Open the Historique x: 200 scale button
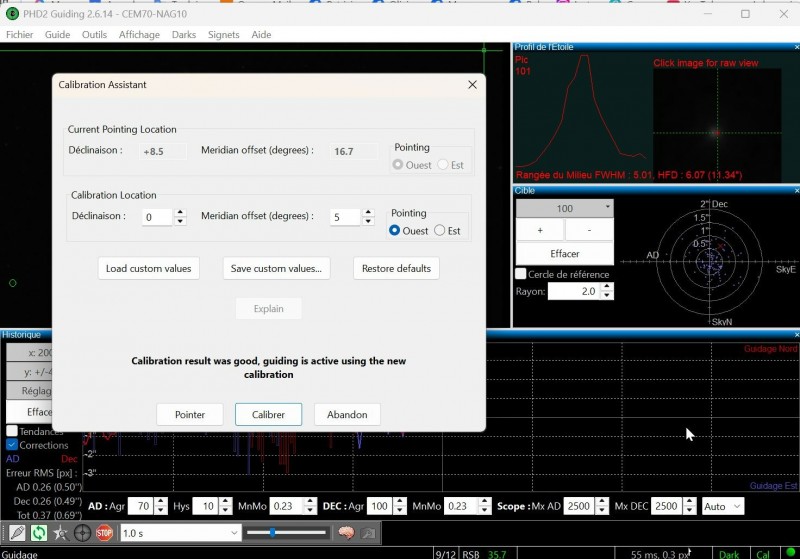 tap(30, 352)
